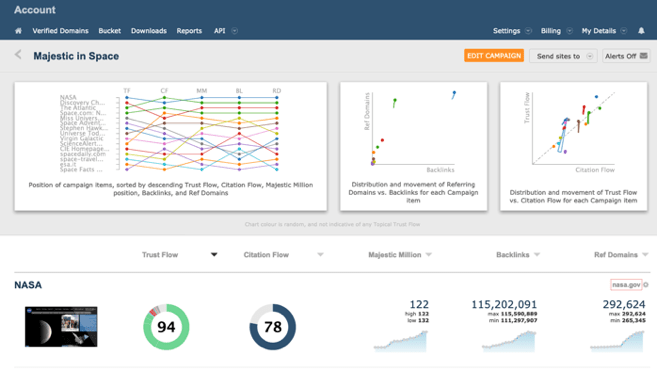
Task: Click the EDIT CAMPAIGN button
Action: coord(494,56)
